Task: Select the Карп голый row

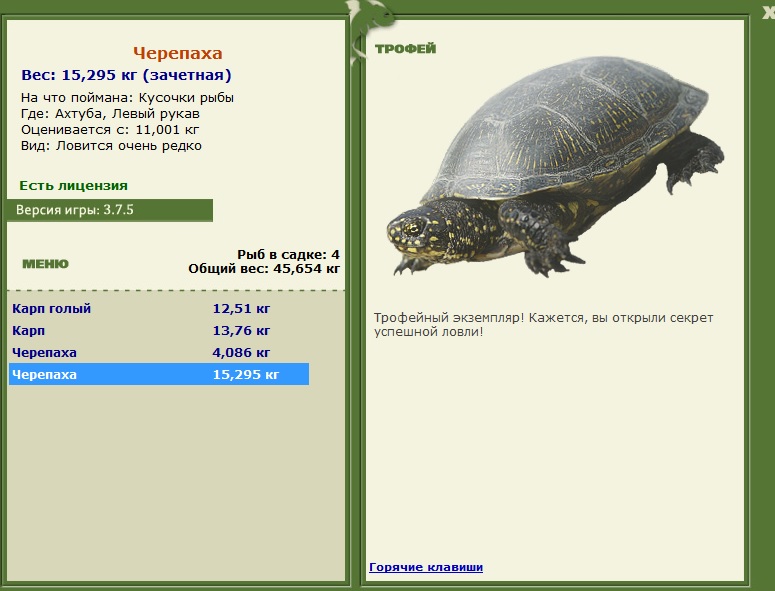Action: point(159,309)
